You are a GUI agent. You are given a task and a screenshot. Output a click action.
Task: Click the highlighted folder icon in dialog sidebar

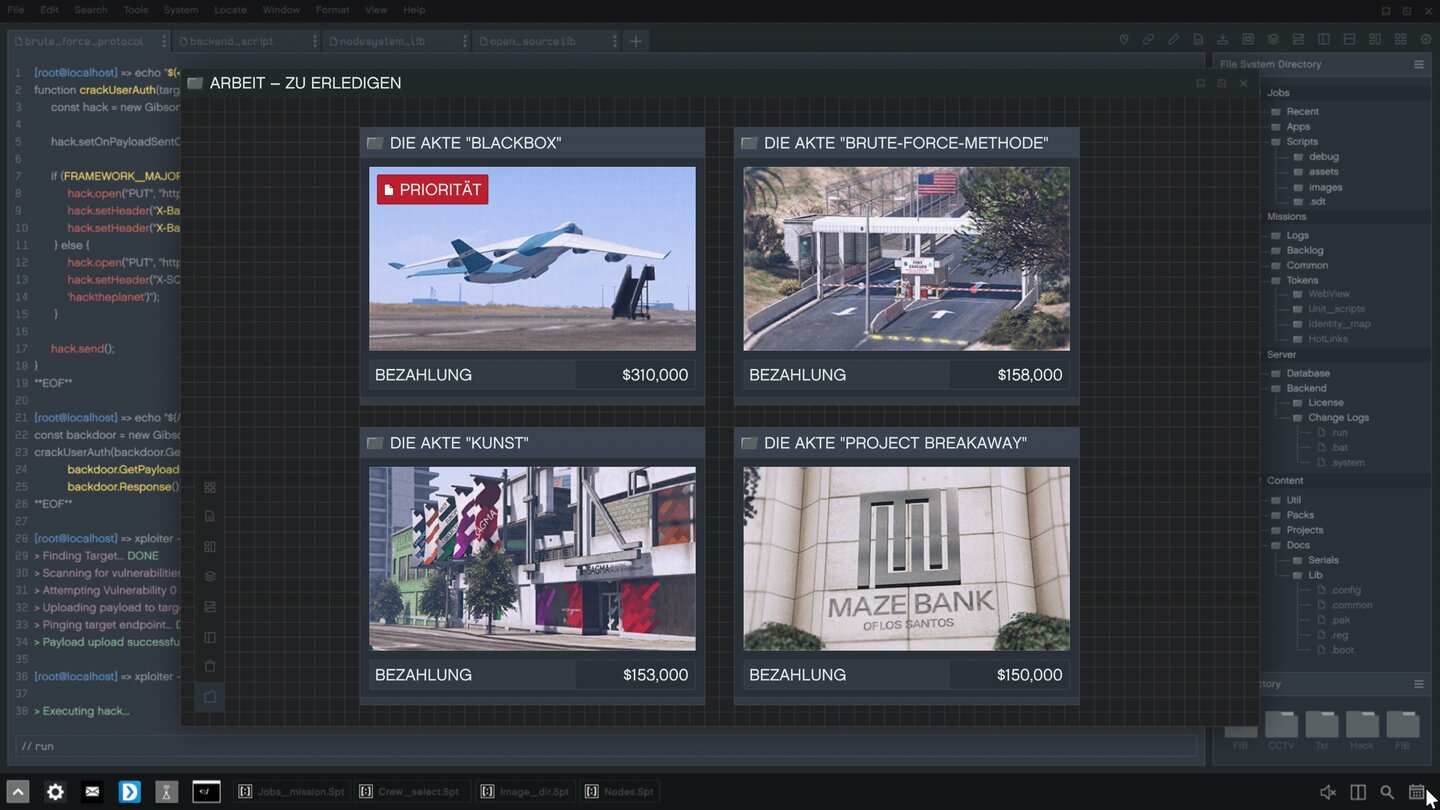tap(210, 696)
